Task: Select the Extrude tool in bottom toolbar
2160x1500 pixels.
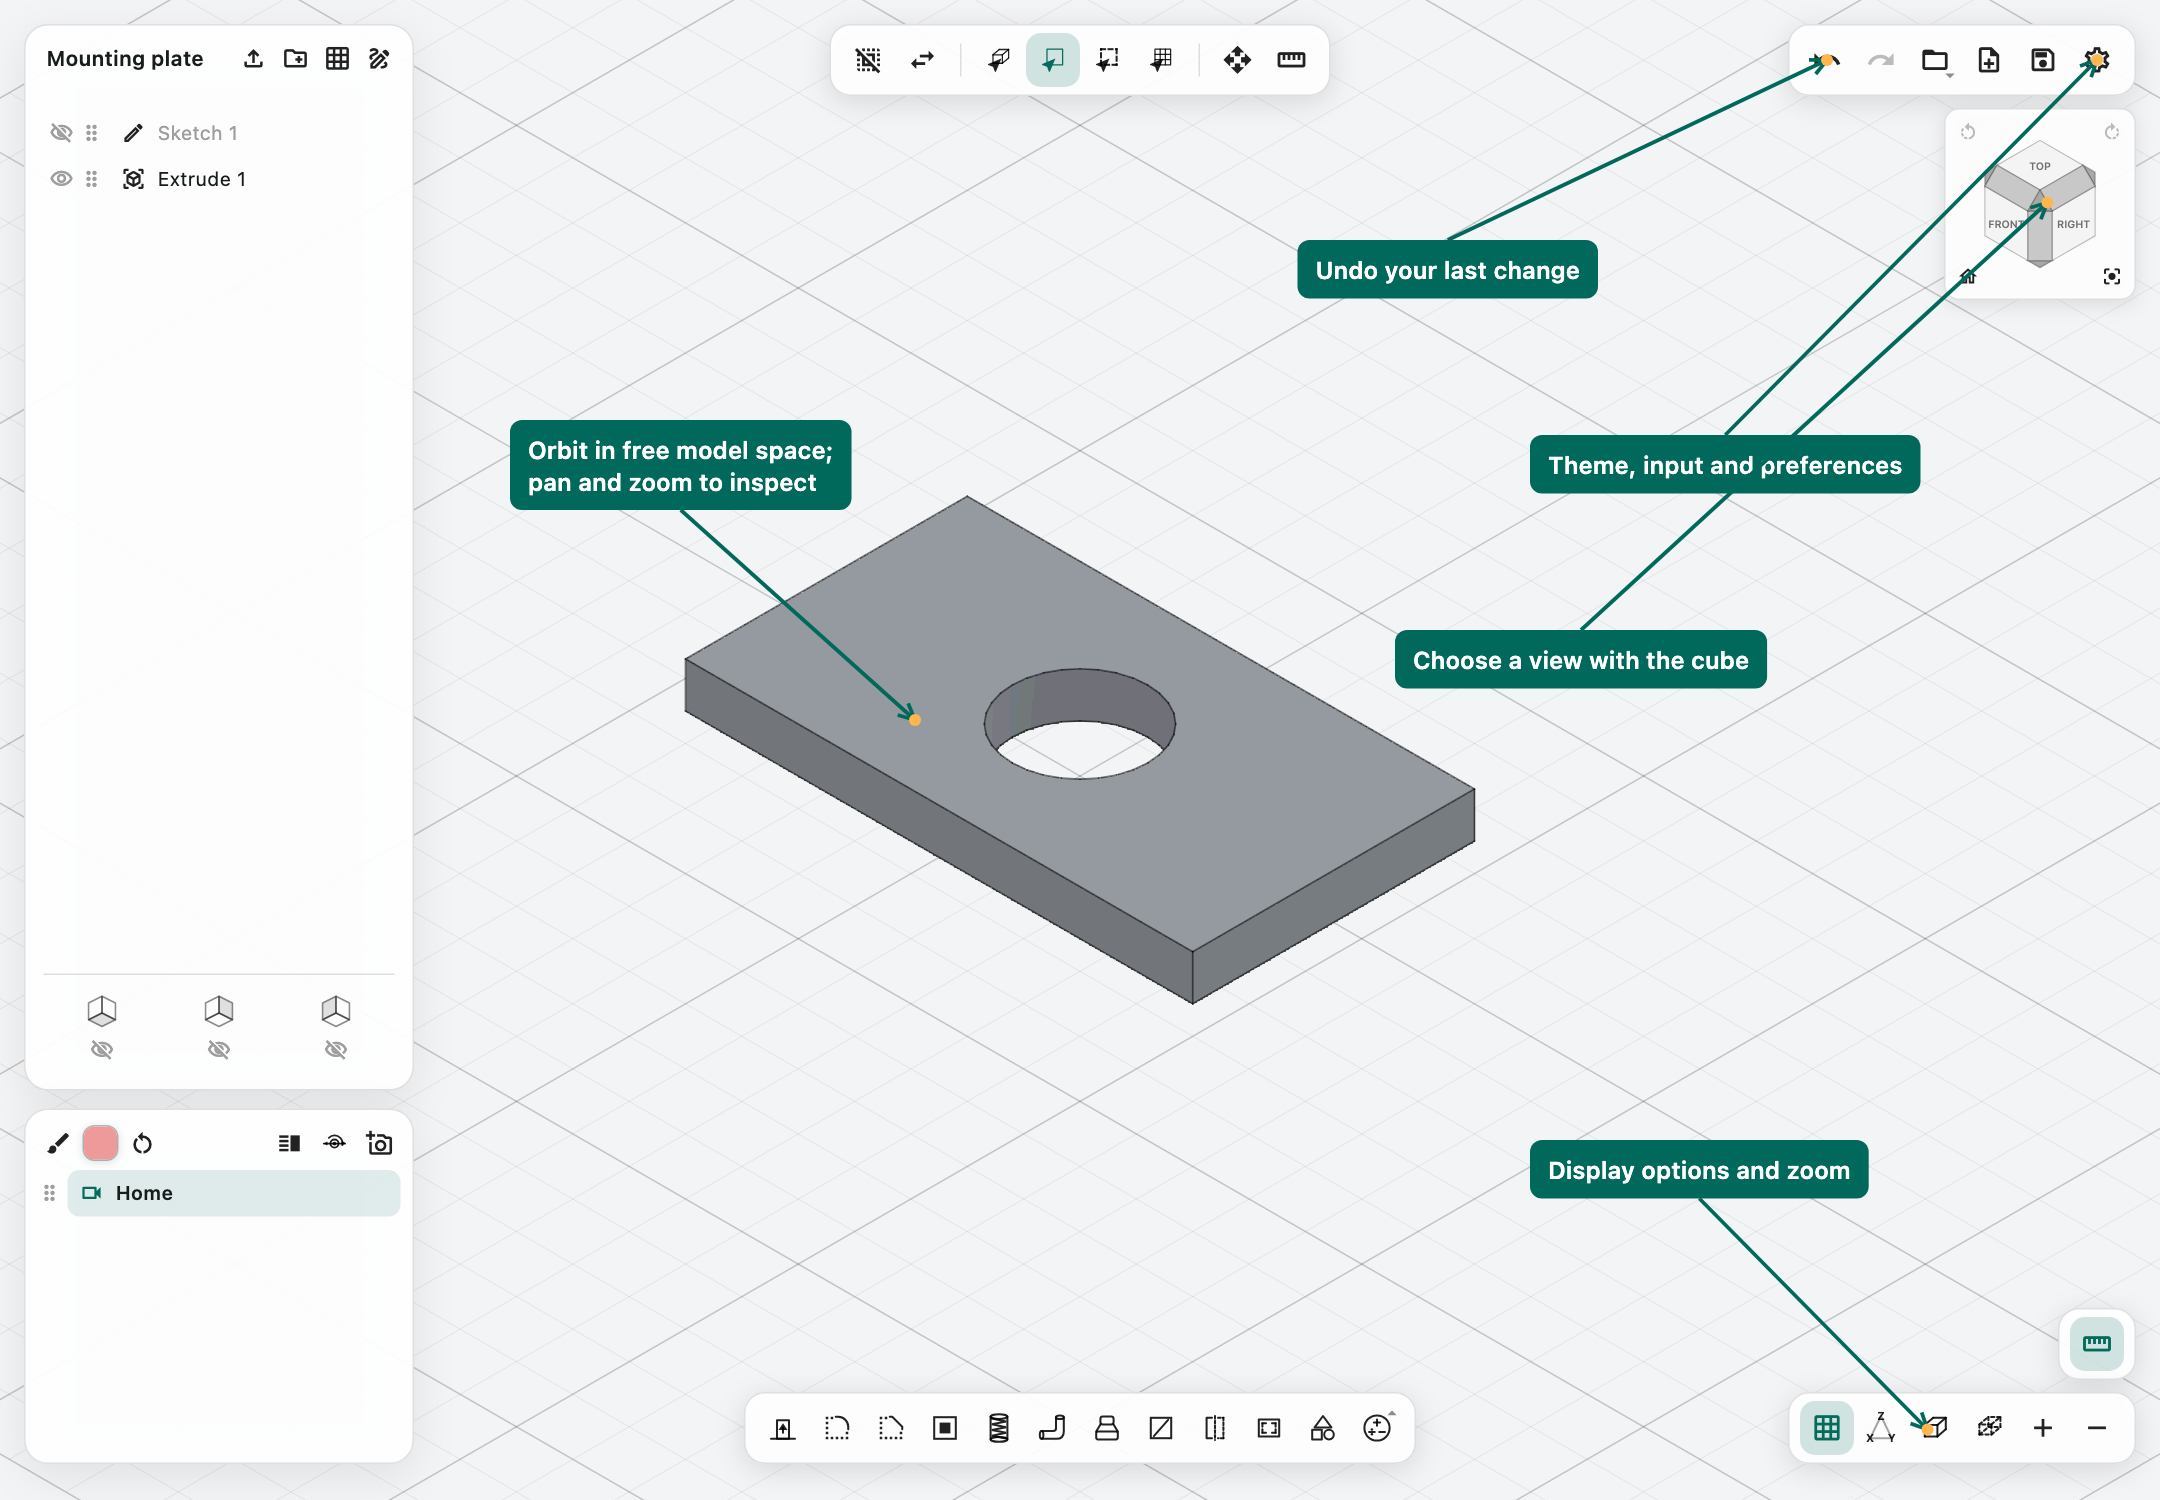Action: (783, 1428)
